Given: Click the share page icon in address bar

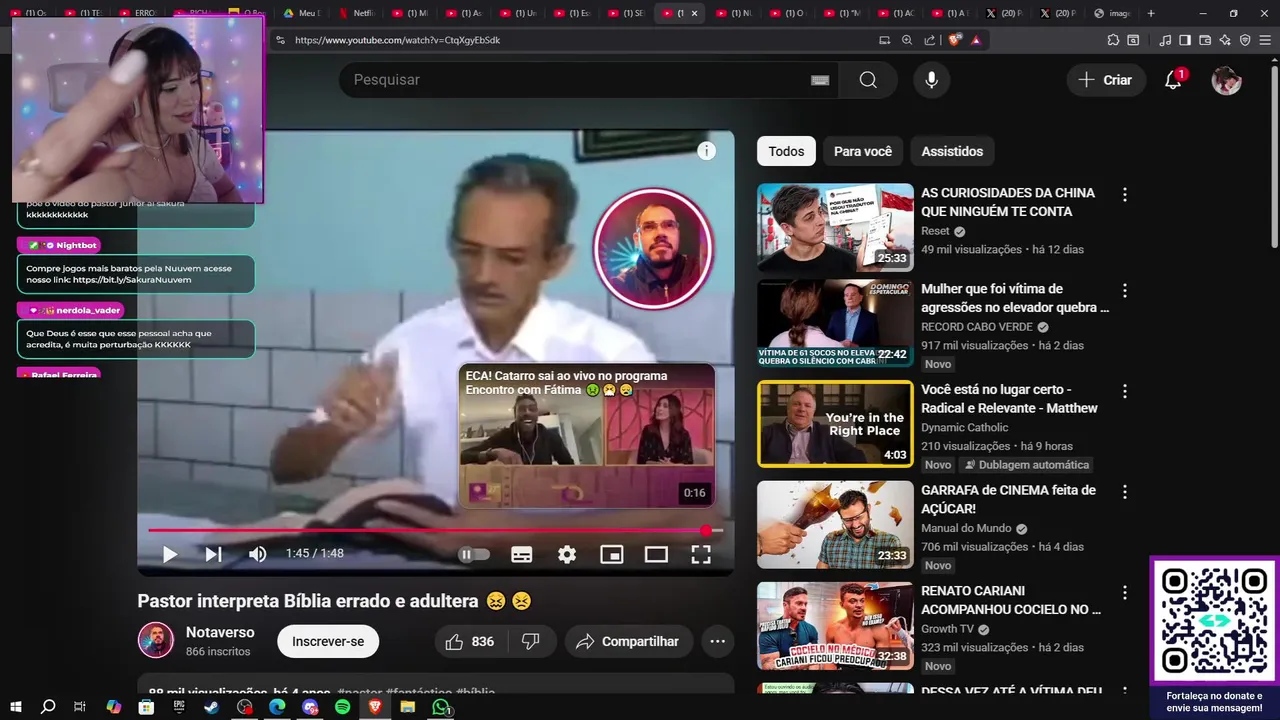Looking at the screenshot, I should point(930,40).
